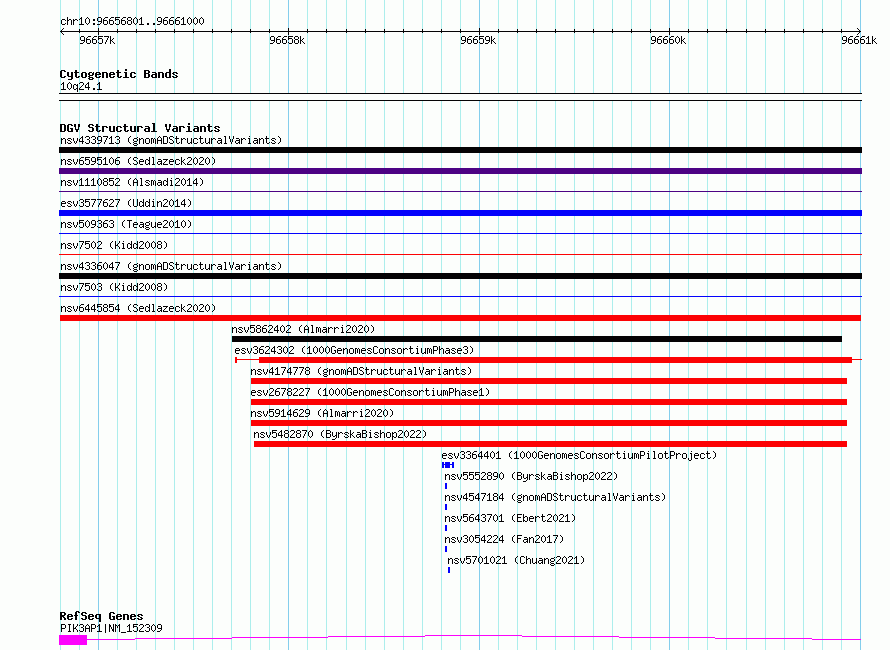890x650 pixels.
Task: Click the Cytogenetic Bands track title
Action: point(119,74)
